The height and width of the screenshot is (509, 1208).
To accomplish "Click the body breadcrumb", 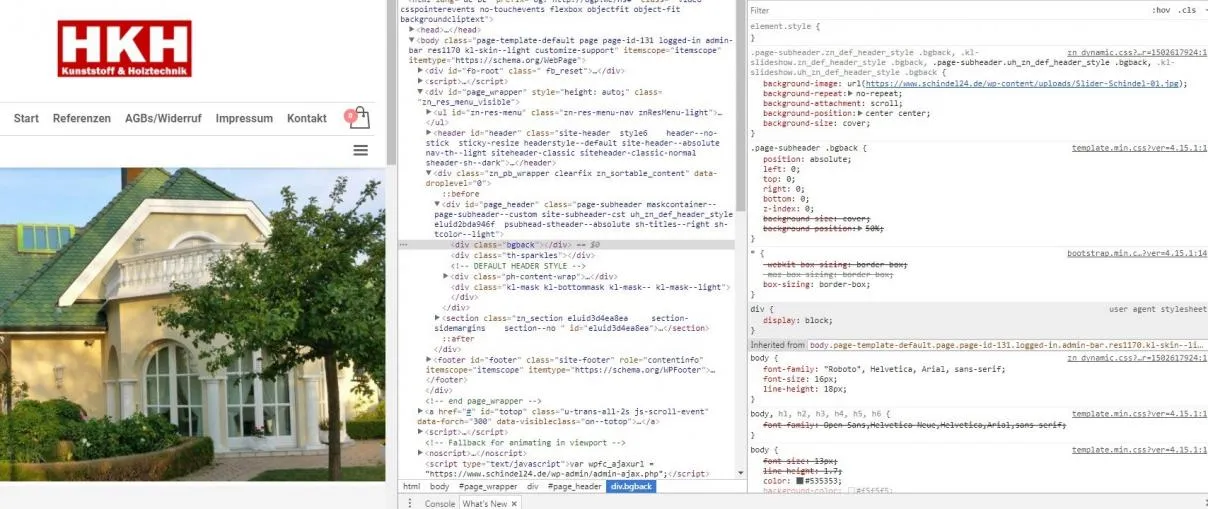I will pos(439,487).
